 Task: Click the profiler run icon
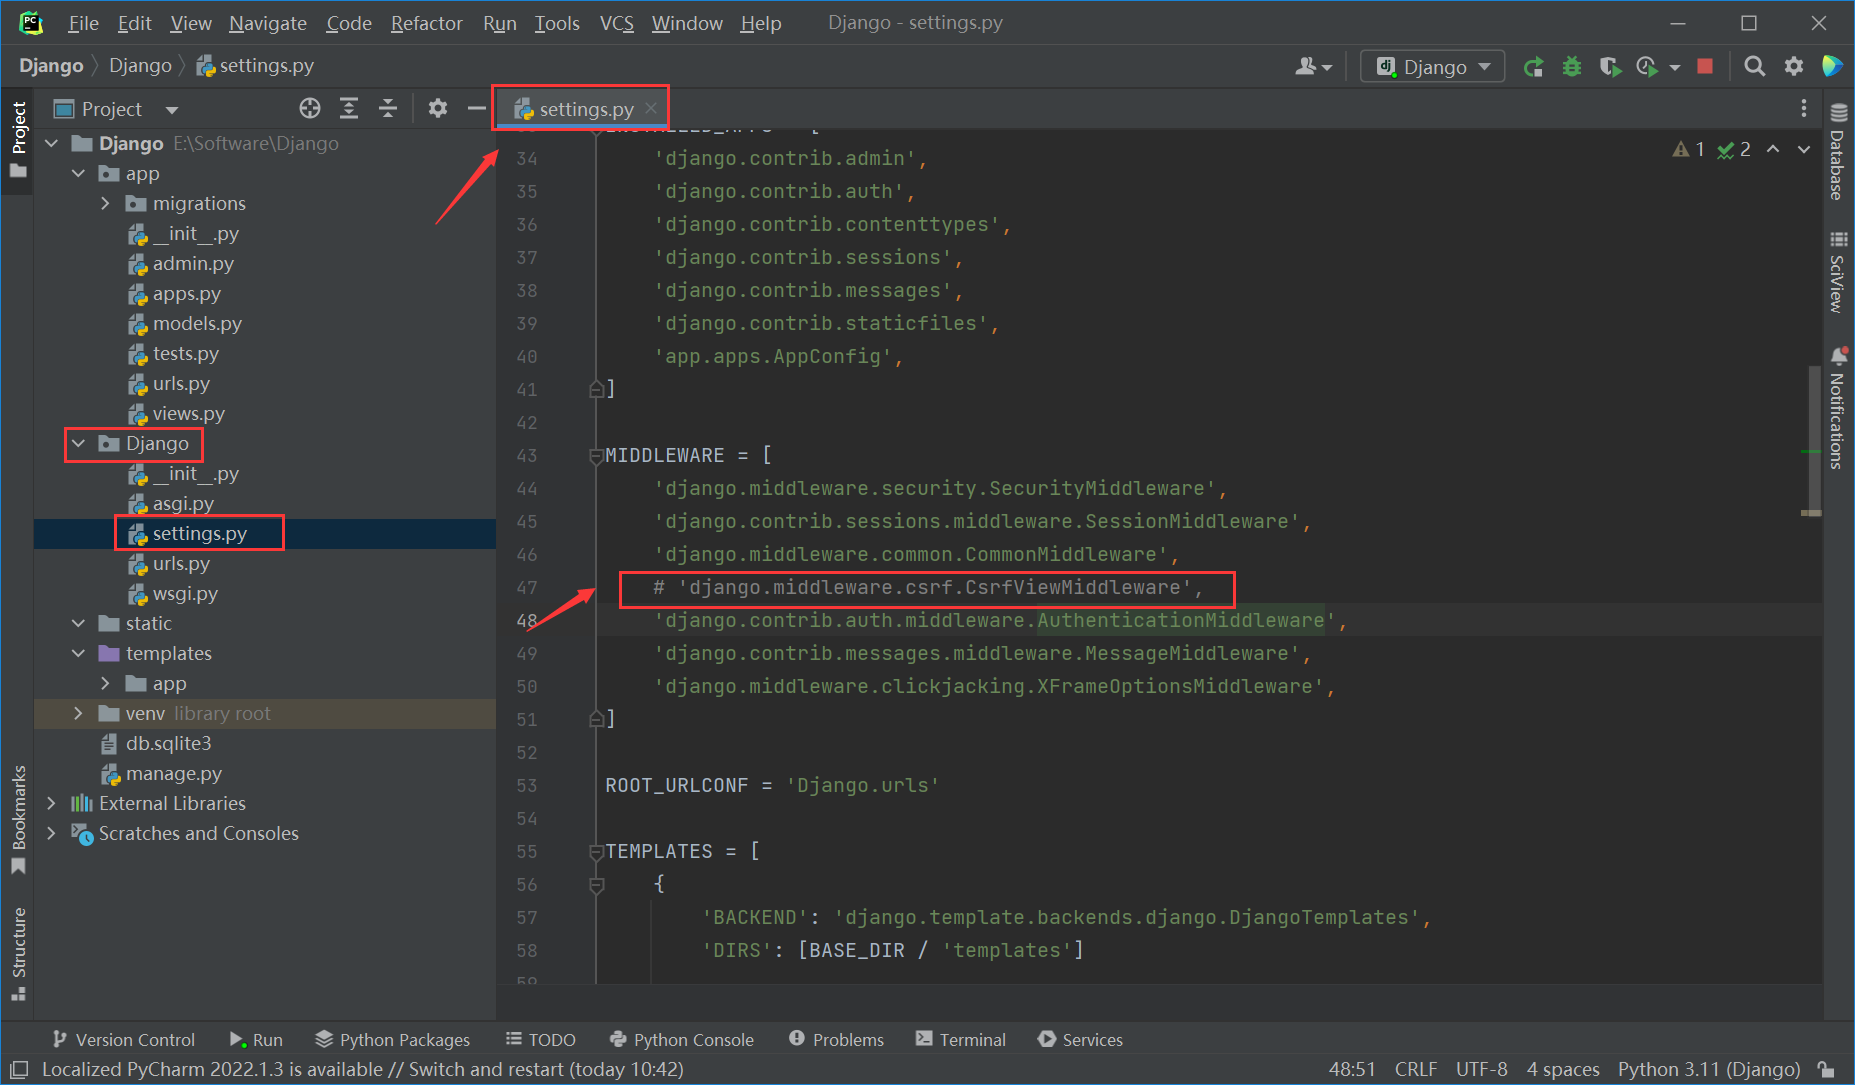point(1647,67)
